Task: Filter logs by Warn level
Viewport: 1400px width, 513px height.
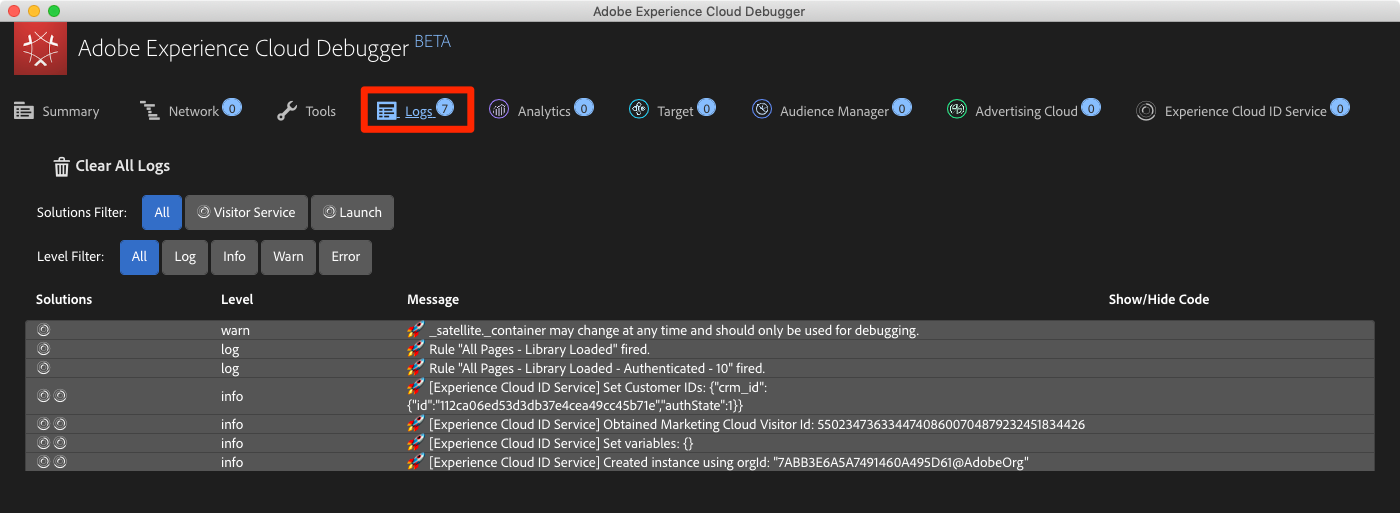Action: (288, 256)
